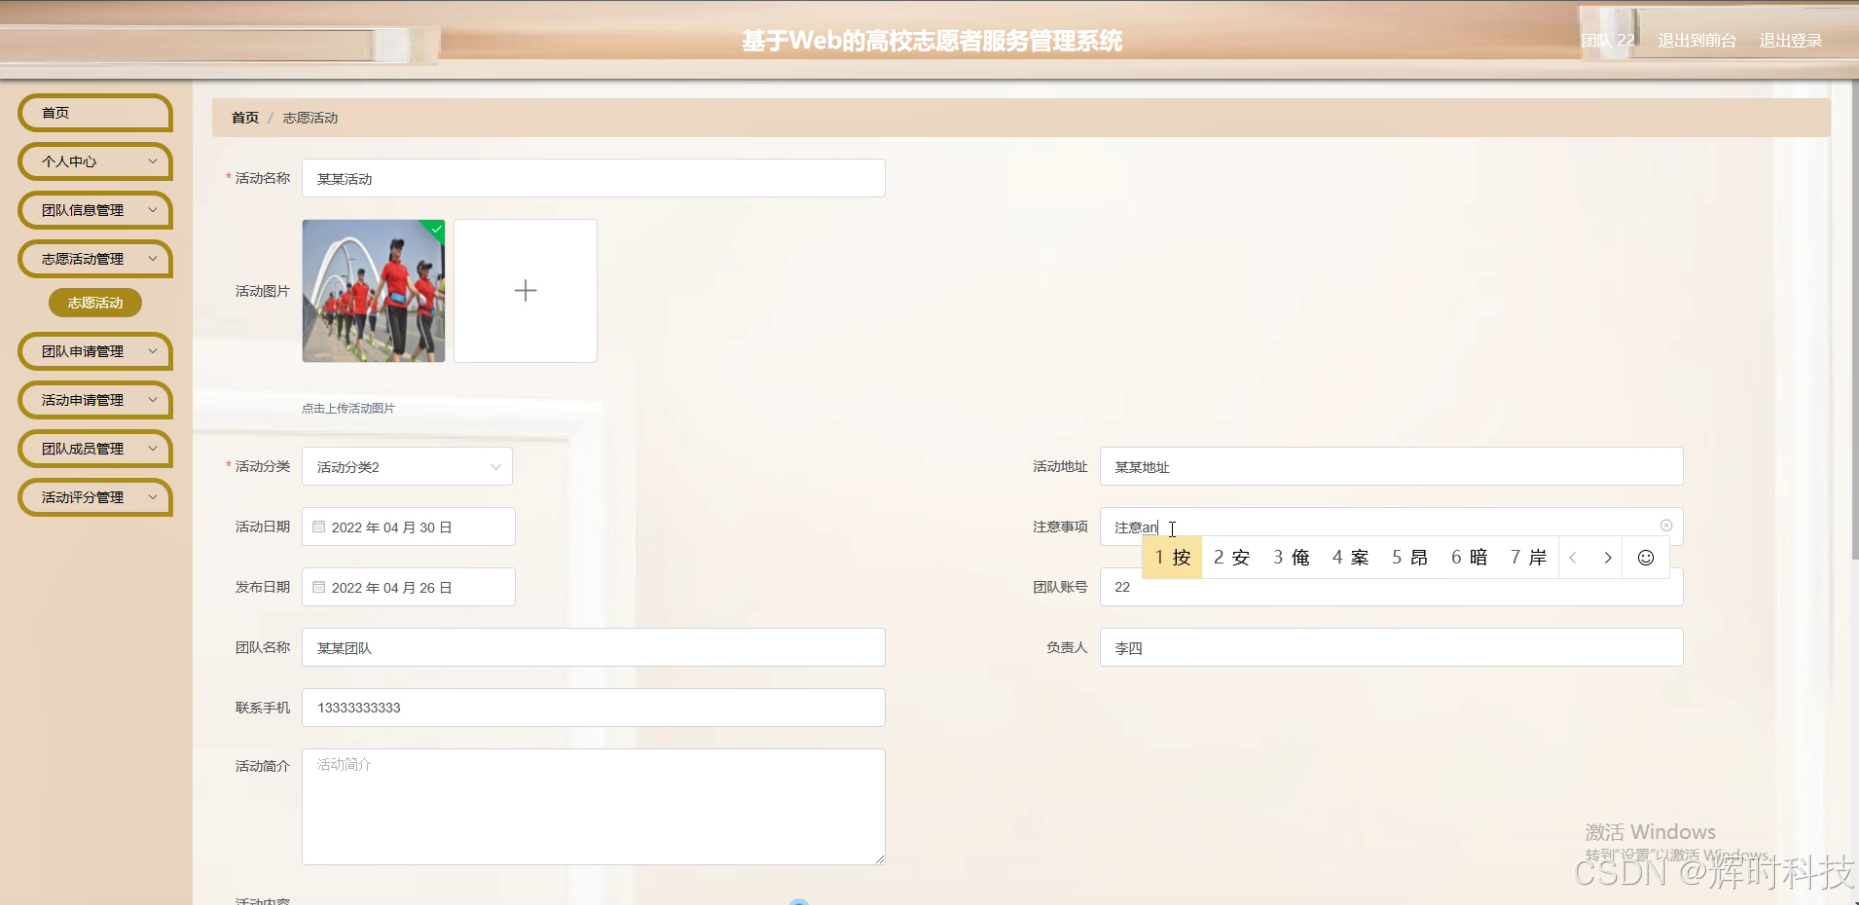Image resolution: width=1859 pixels, height=905 pixels.
Task: Click the 退出登录 link
Action: pyautogui.click(x=1790, y=41)
